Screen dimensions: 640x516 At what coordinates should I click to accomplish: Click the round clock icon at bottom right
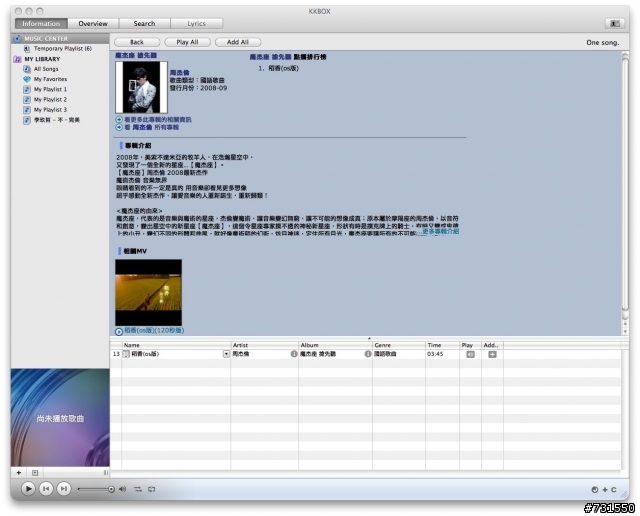595,489
